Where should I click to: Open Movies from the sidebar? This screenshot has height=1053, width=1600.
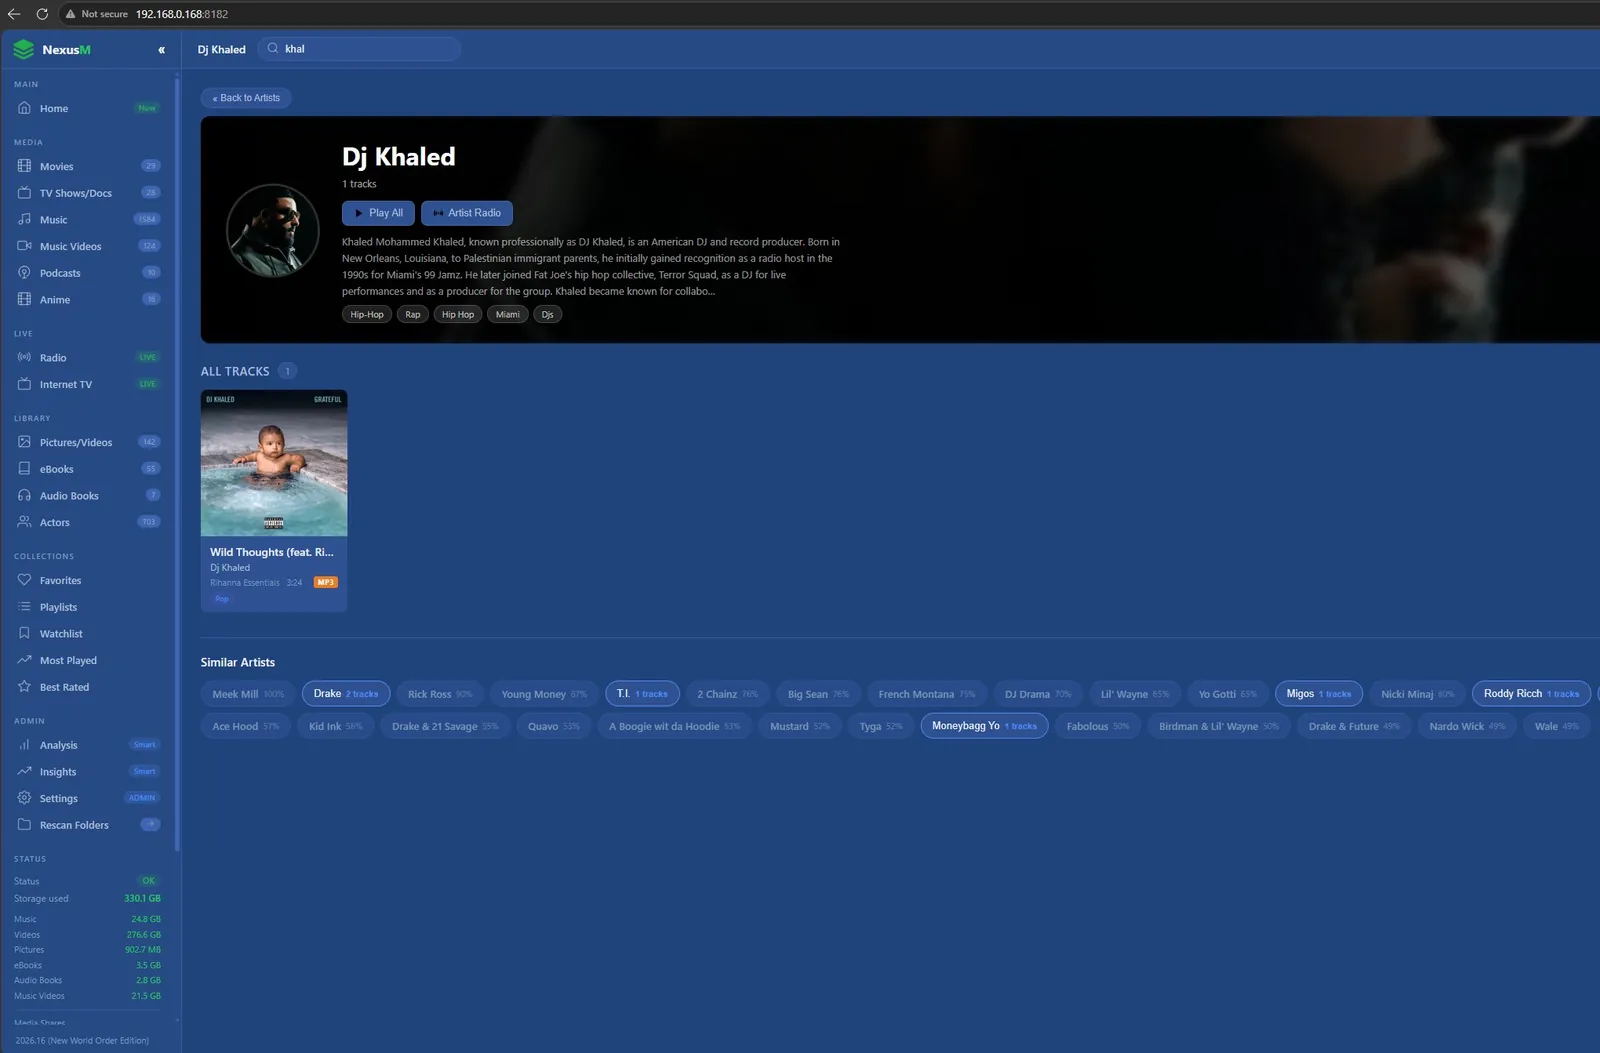[89, 166]
